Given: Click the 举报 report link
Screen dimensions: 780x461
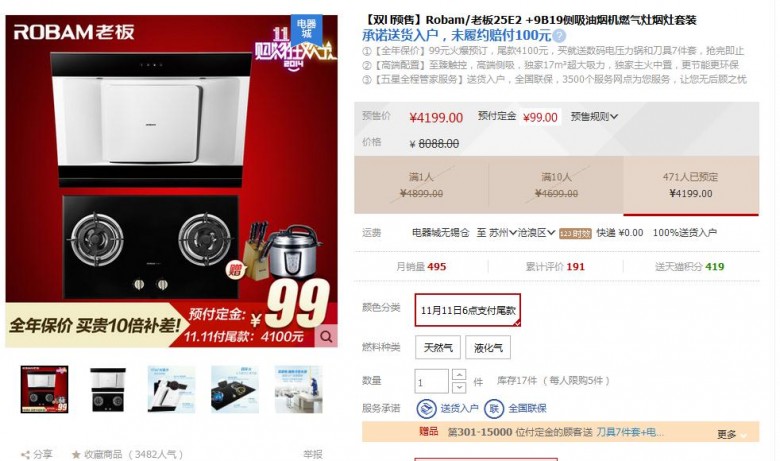Looking at the screenshot, I should click(313, 454).
